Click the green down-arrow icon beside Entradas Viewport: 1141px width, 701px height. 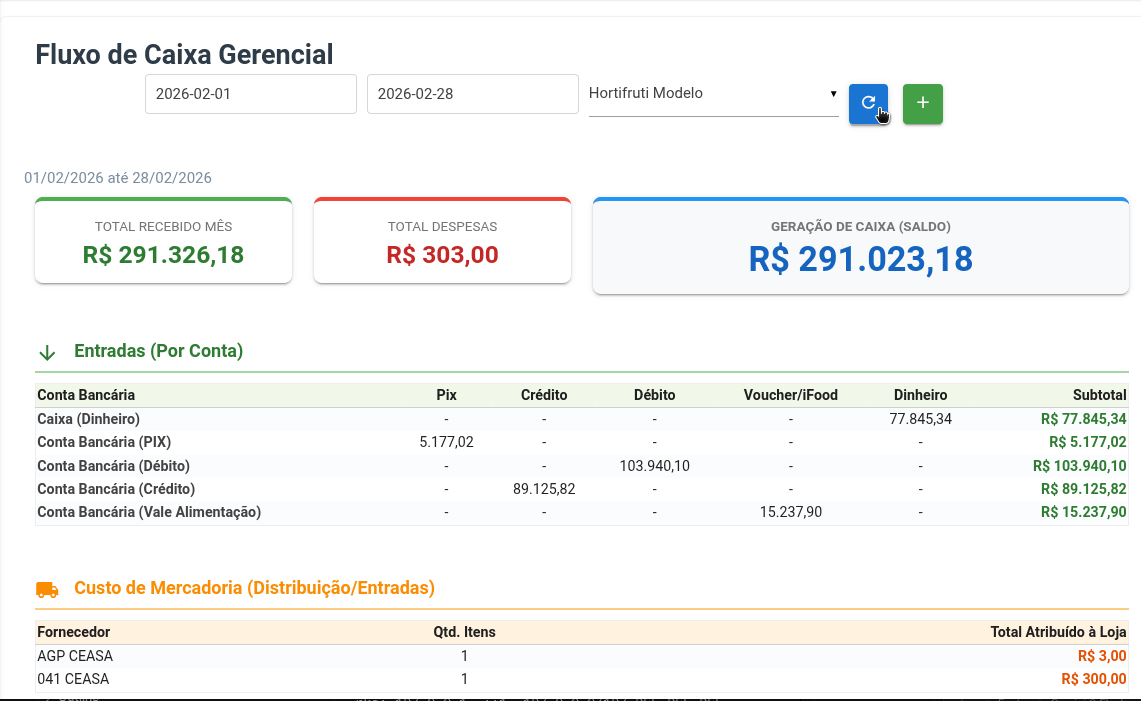[x=47, y=351]
